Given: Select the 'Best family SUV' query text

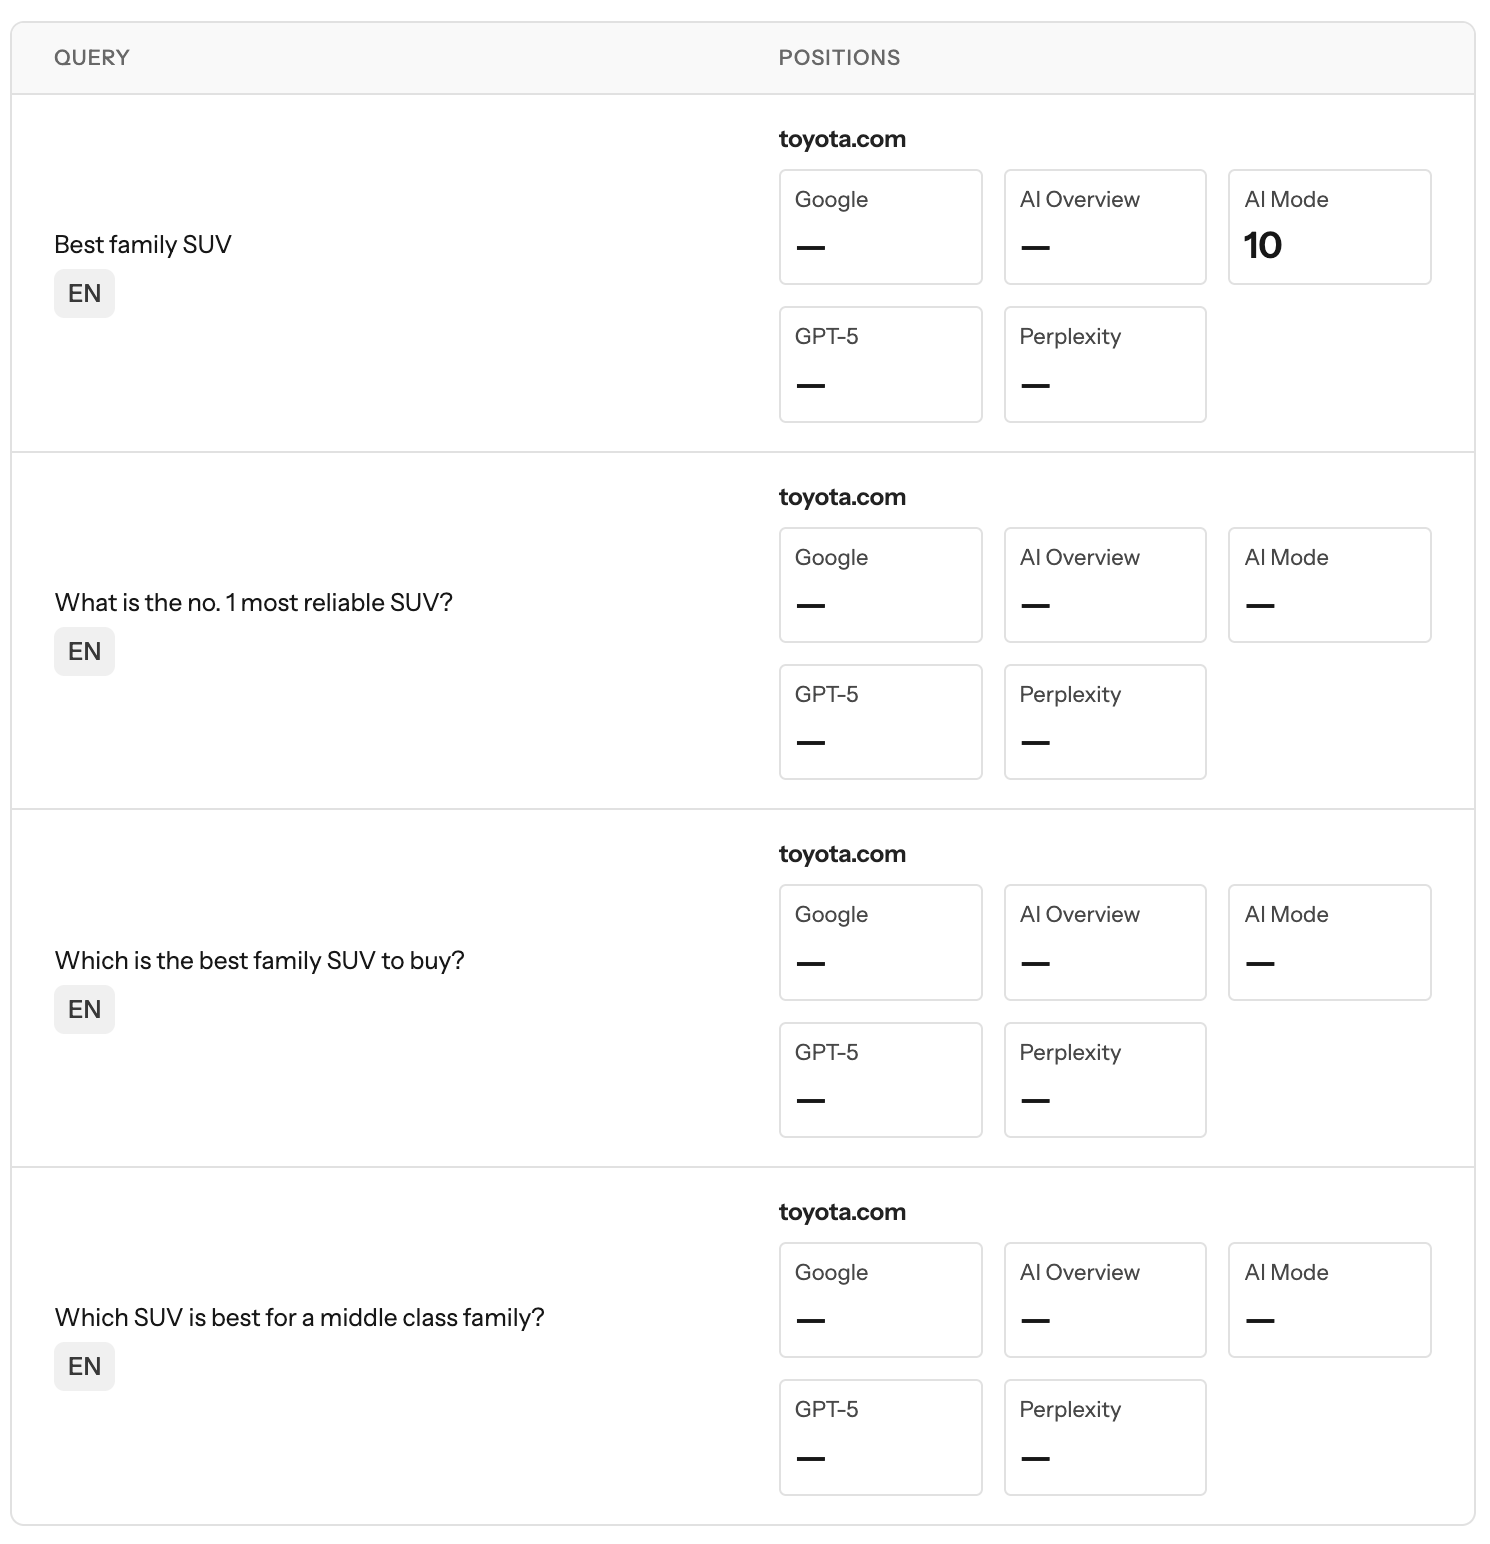Looking at the screenshot, I should (x=143, y=245).
